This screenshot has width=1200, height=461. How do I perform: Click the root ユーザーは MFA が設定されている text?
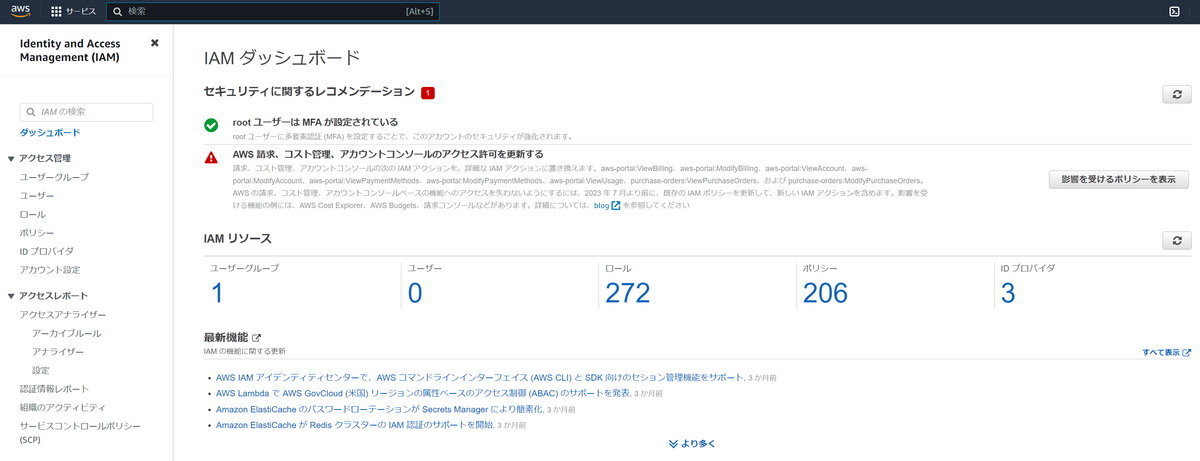(315, 122)
